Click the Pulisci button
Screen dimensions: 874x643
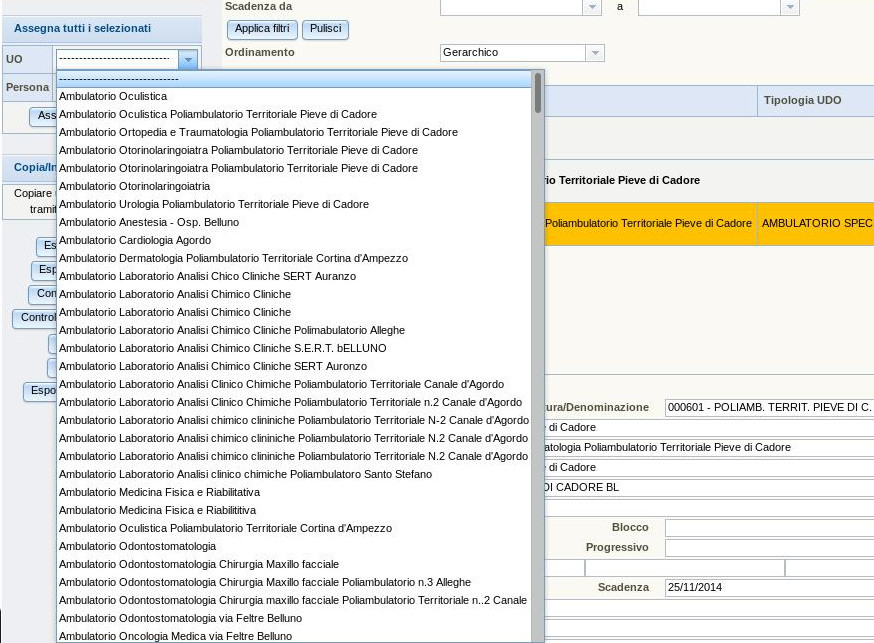click(325, 29)
